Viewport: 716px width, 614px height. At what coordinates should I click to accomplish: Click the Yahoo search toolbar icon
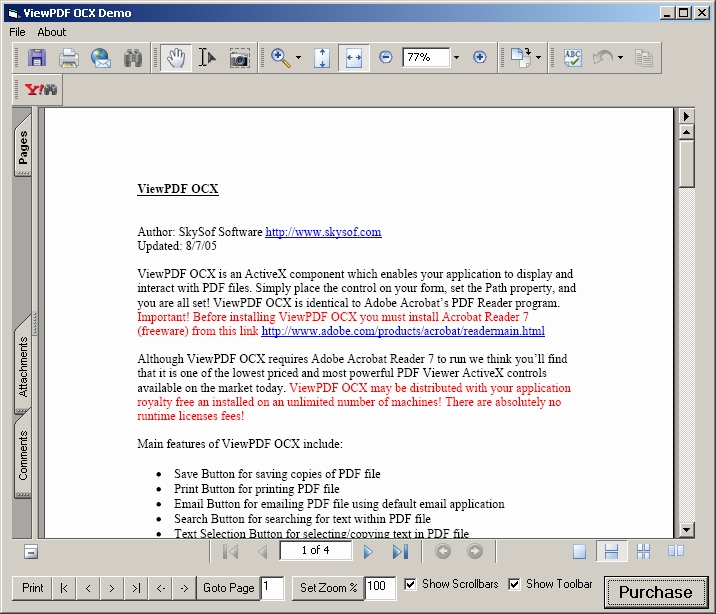[41, 89]
